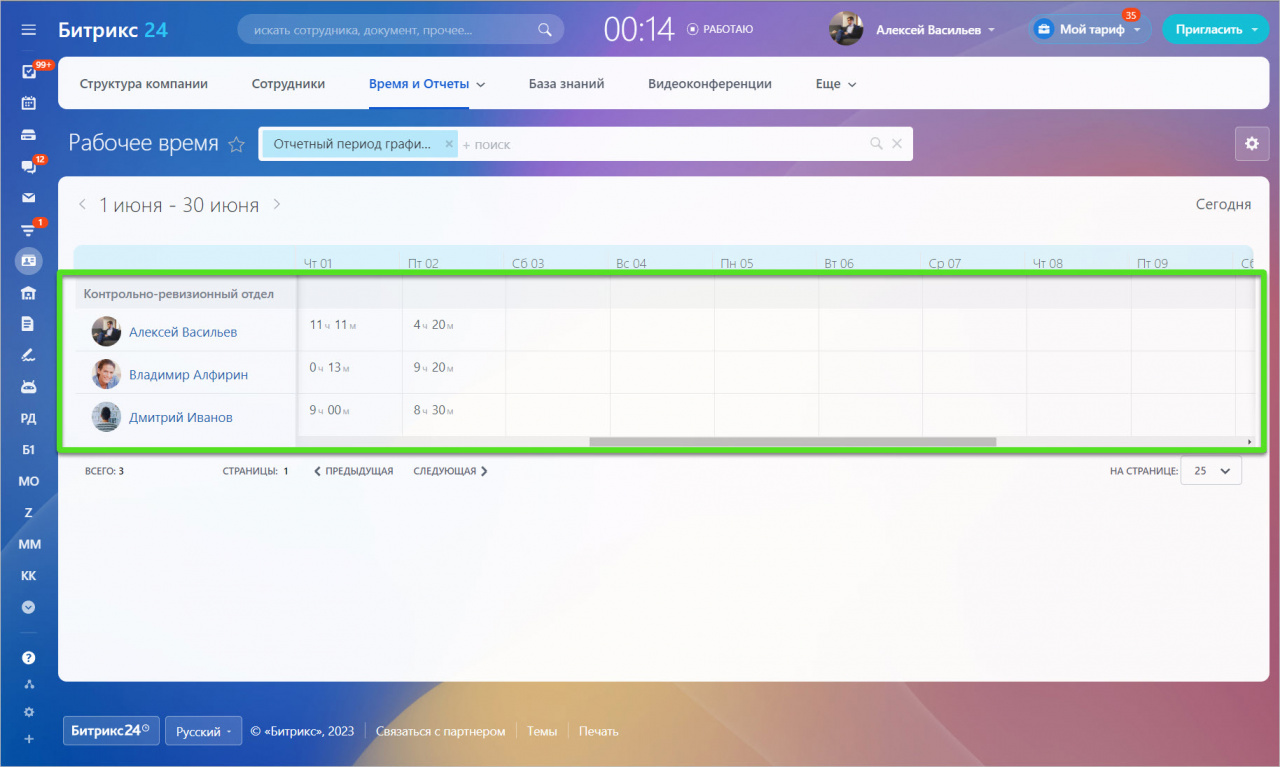Open the Б1 sidebar shortcut
Image resolution: width=1280 pixels, height=767 pixels.
pyautogui.click(x=28, y=450)
